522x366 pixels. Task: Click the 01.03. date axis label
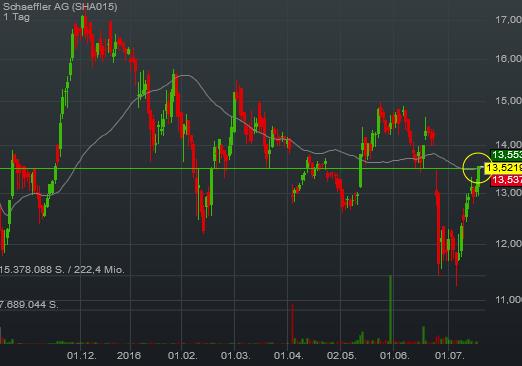point(236,356)
